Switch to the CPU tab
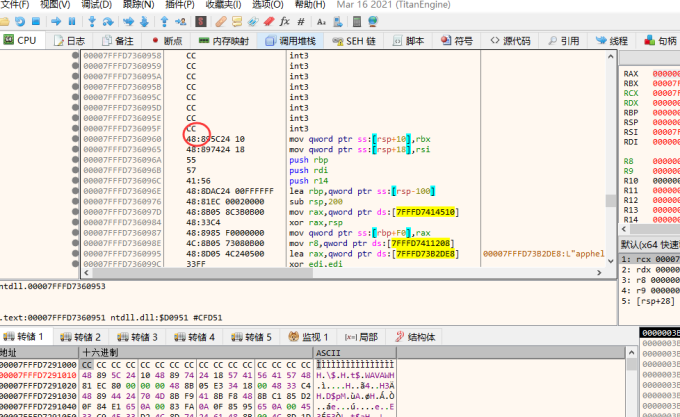Viewport: 680px width, 417px height. pos(20,40)
